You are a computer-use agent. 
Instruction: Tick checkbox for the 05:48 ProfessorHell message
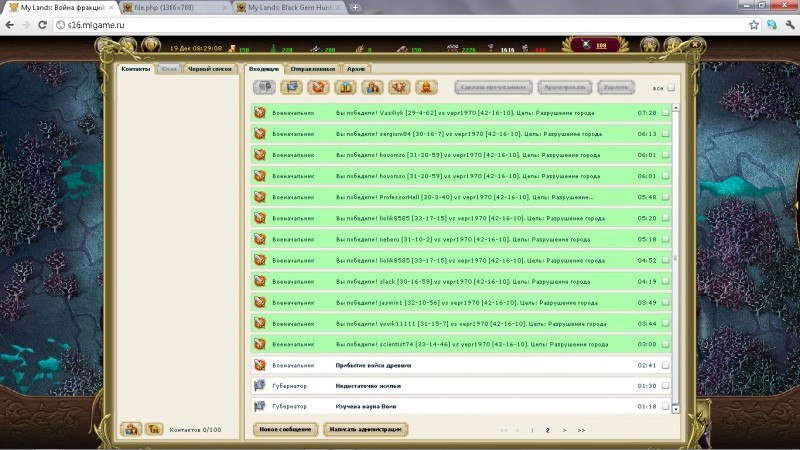(665, 197)
